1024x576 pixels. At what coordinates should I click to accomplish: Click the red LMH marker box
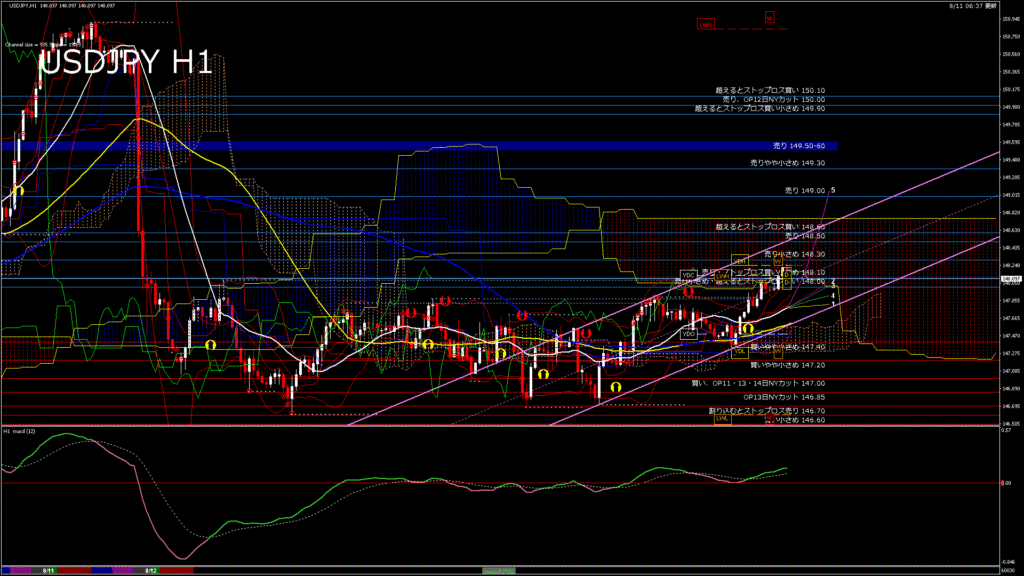707,24
